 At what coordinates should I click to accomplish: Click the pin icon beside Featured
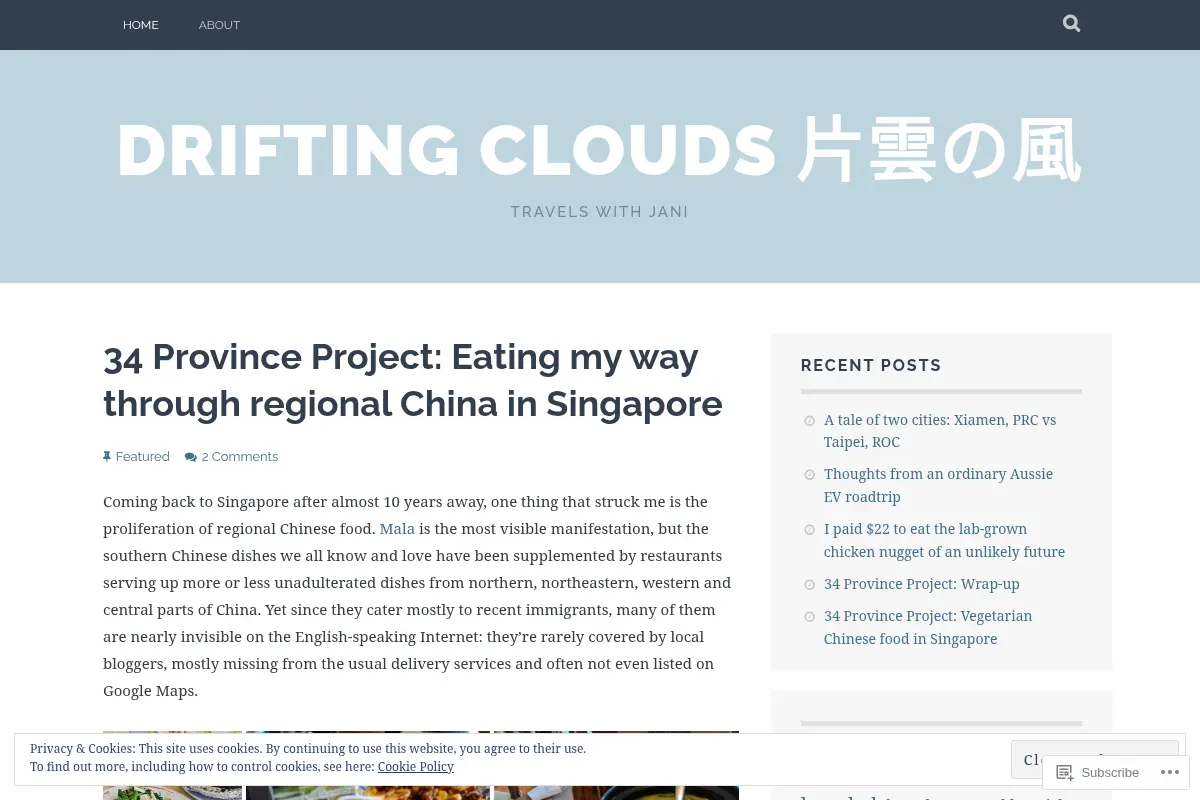(107, 457)
